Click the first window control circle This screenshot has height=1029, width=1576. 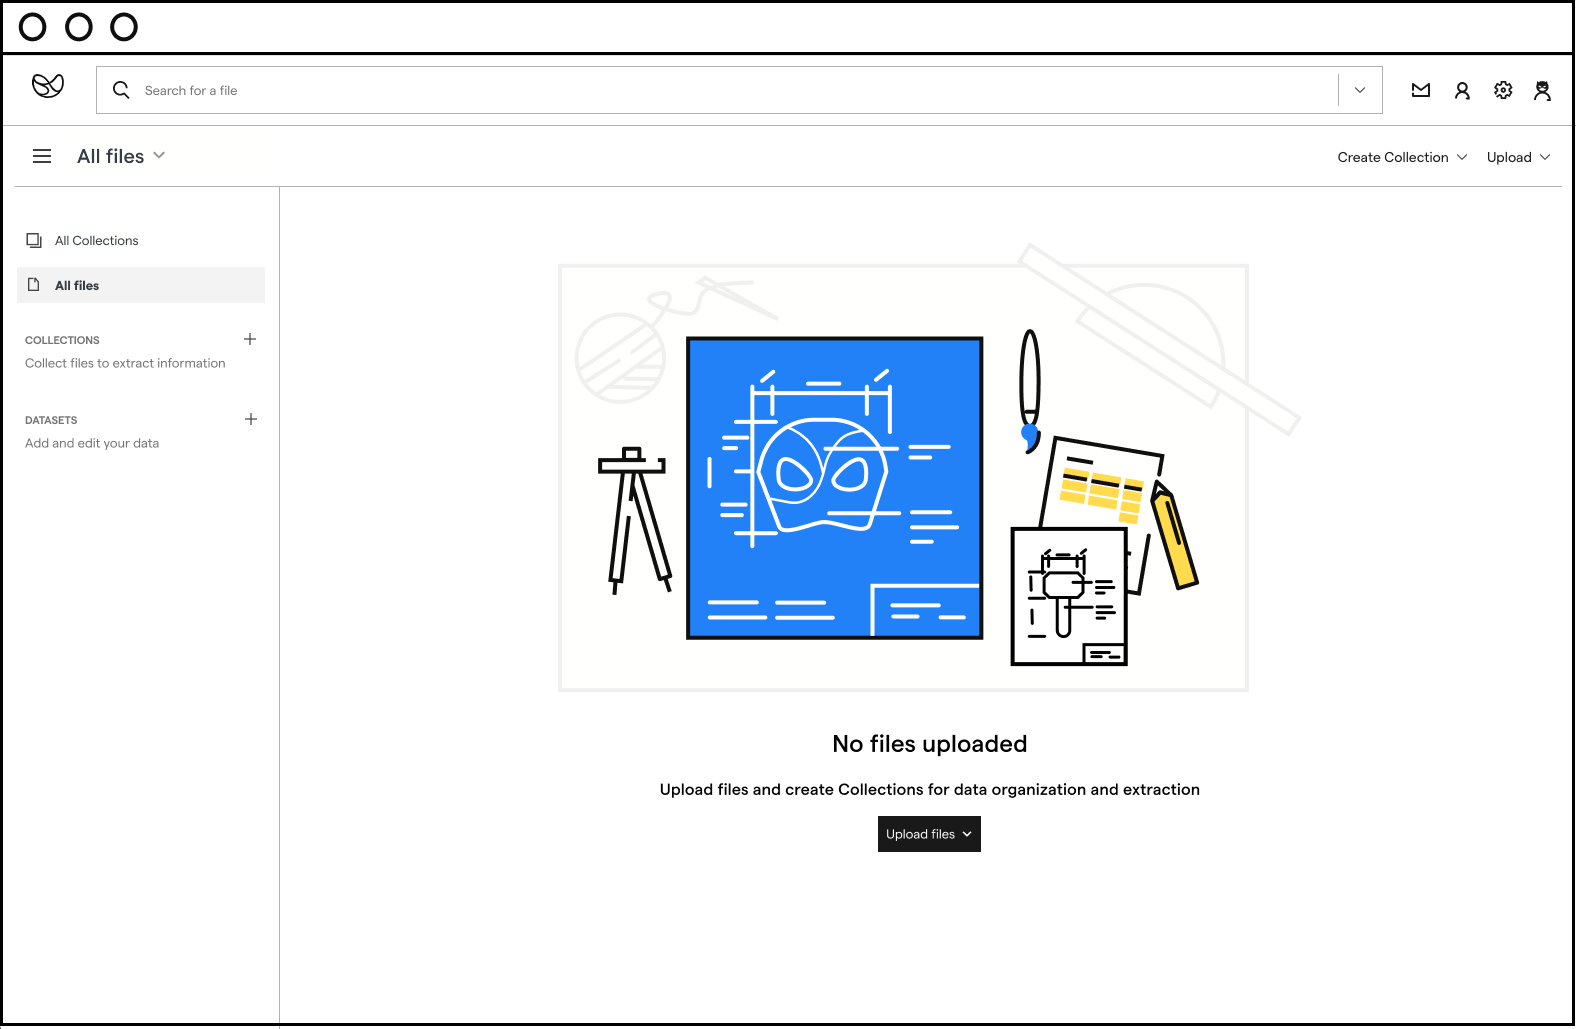point(33,27)
